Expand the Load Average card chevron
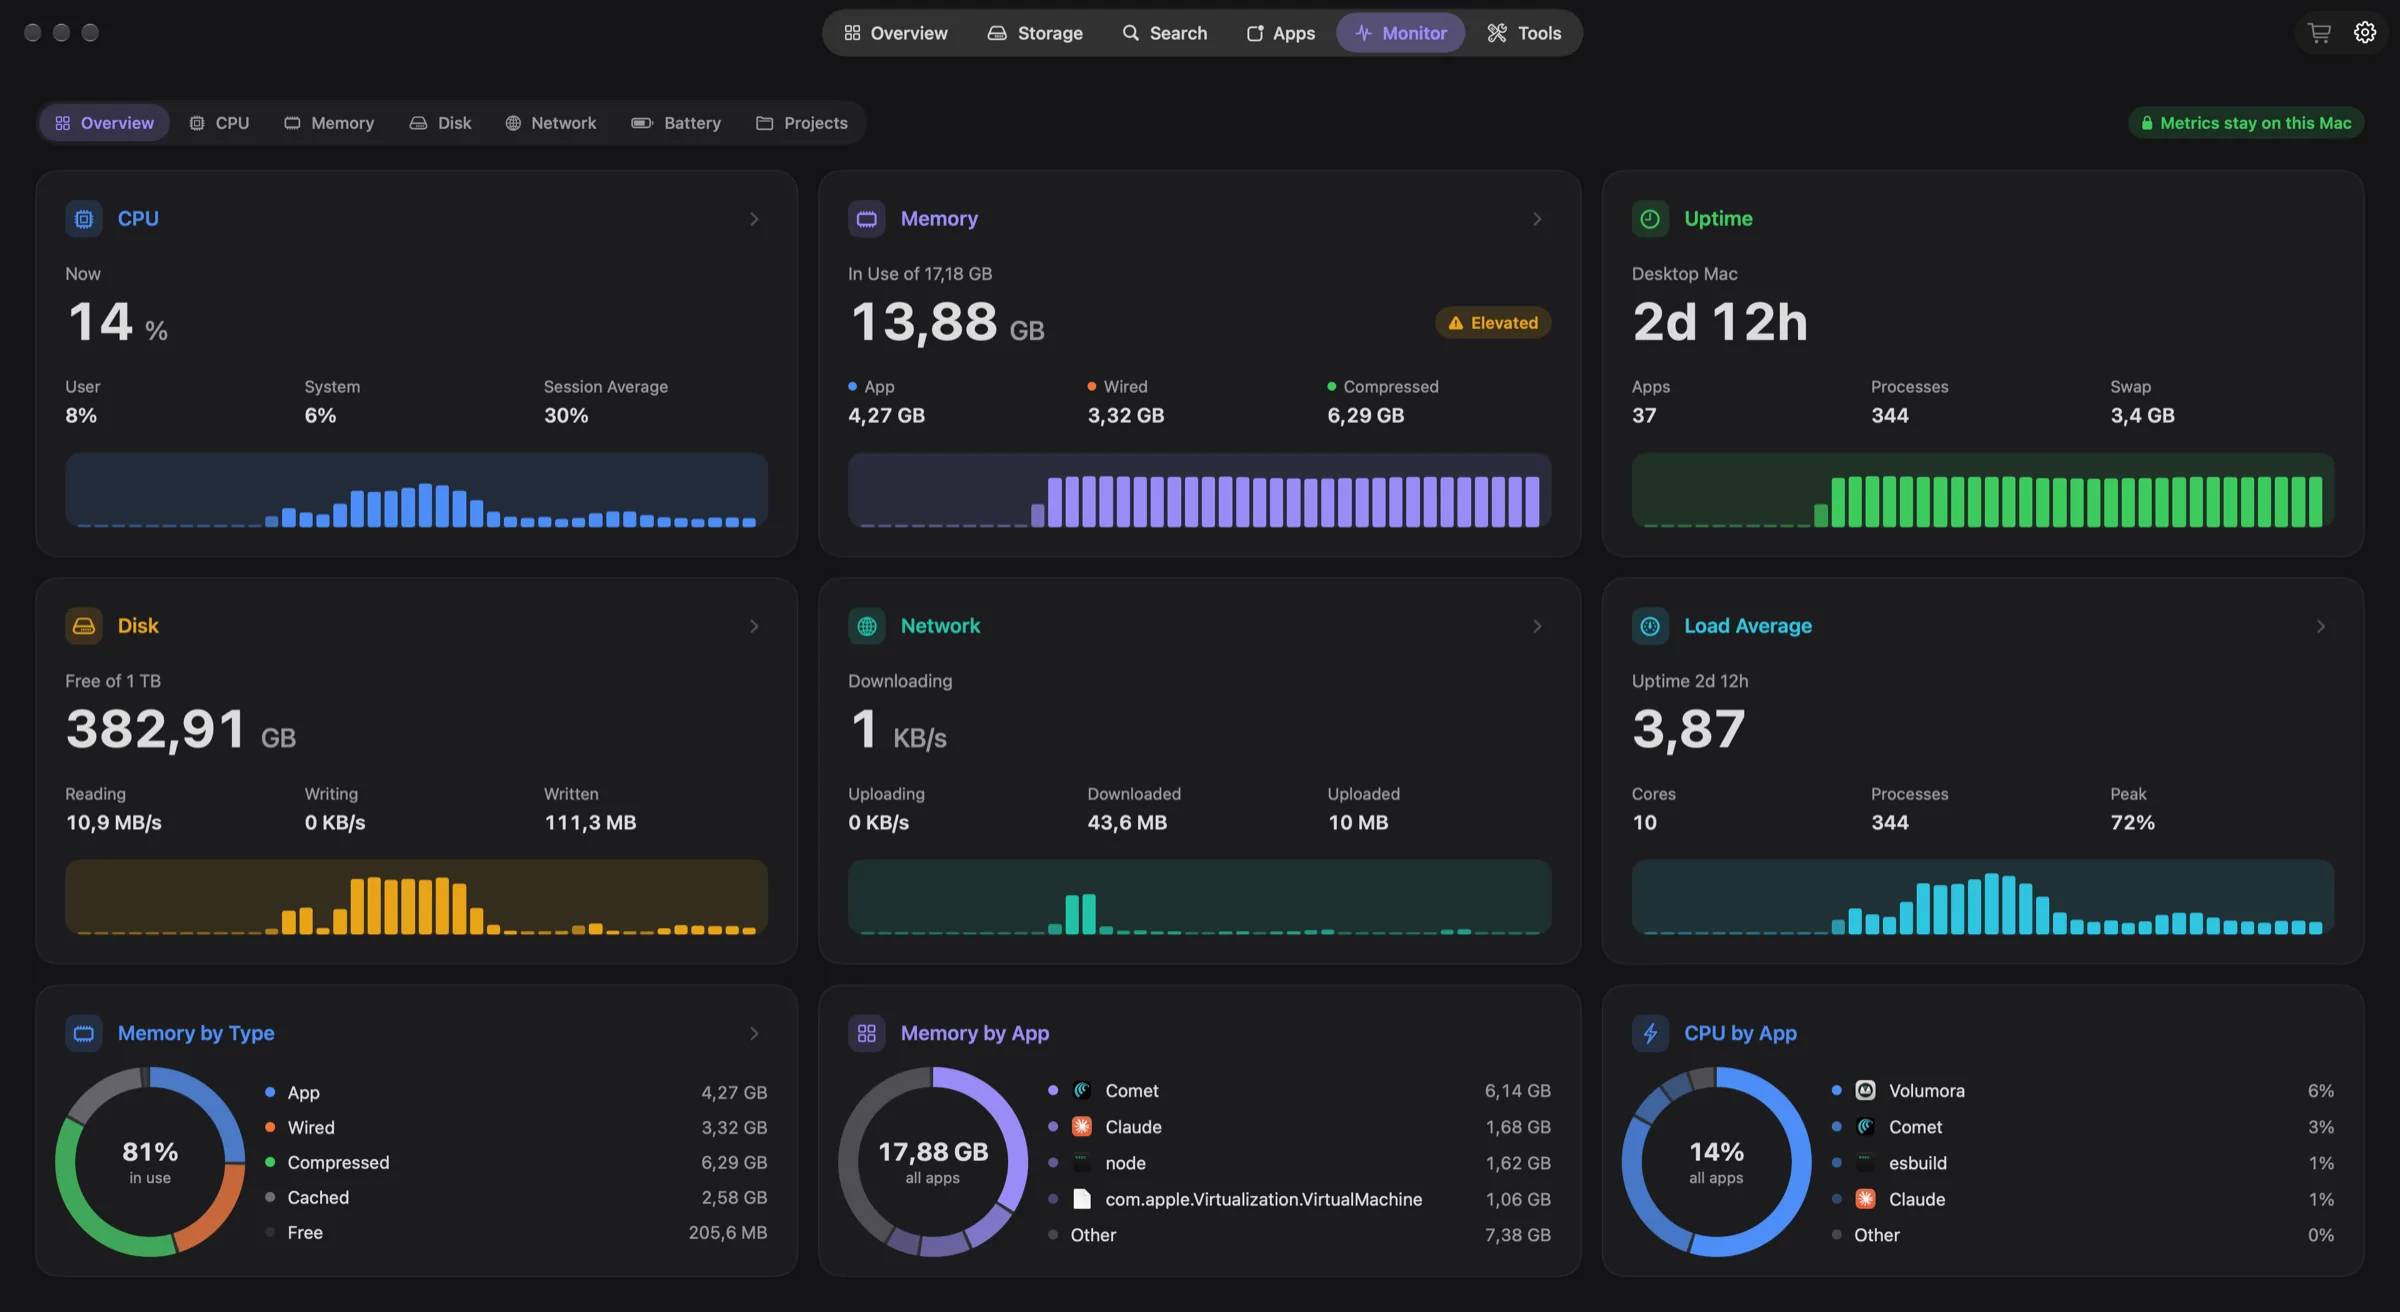This screenshot has width=2400, height=1312. 2321,626
